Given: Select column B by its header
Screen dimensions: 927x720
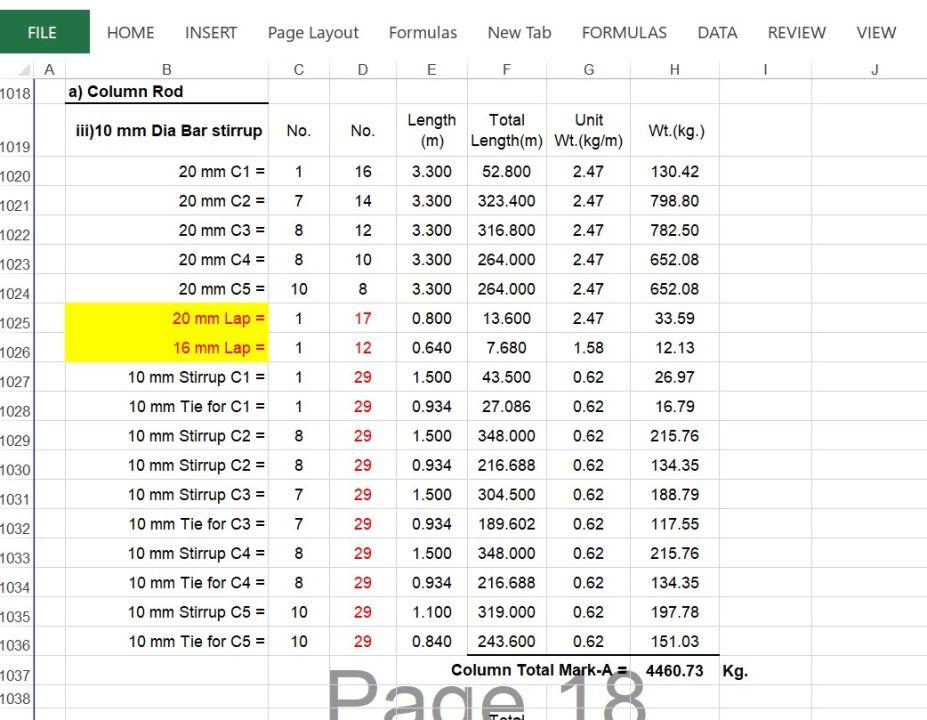Looking at the screenshot, I should coord(166,69).
